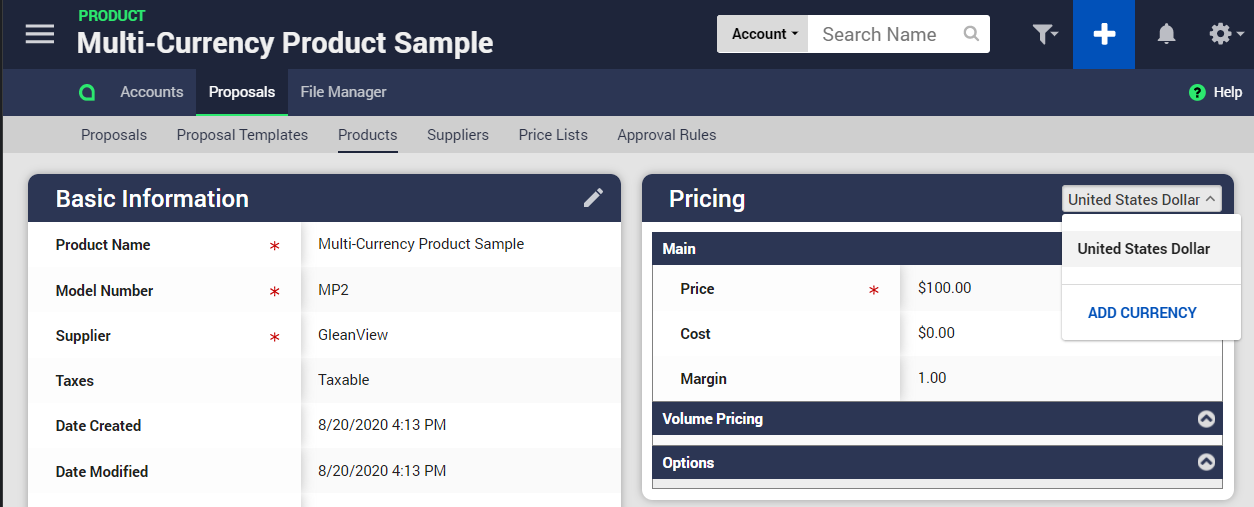Screen dimensions: 1254x507
Task: Click the Volume Pricing header label
Action: coord(713,419)
